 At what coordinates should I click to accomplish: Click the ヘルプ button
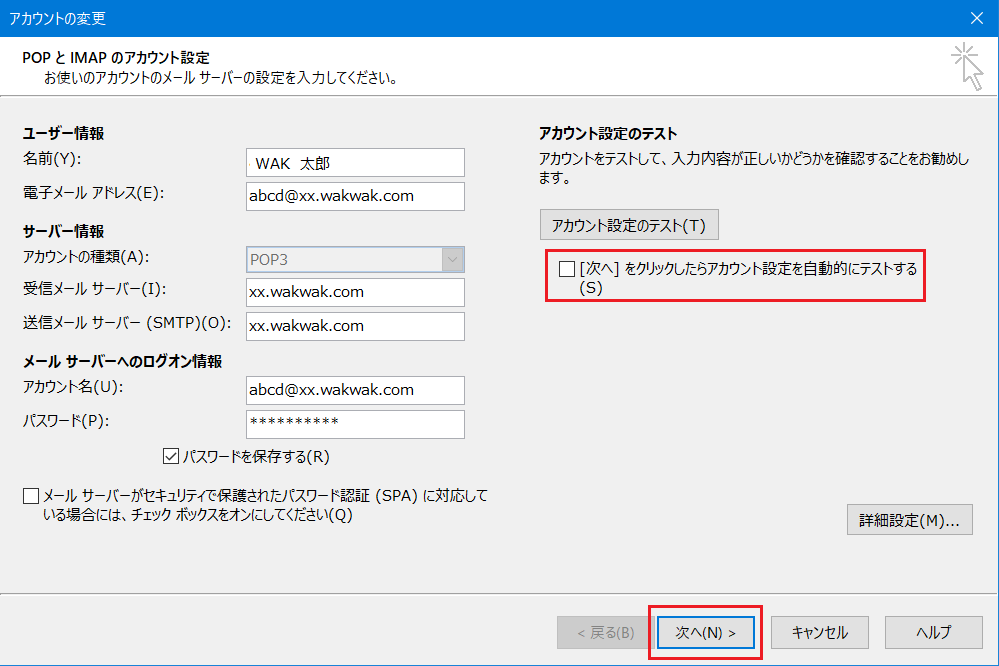point(933,632)
